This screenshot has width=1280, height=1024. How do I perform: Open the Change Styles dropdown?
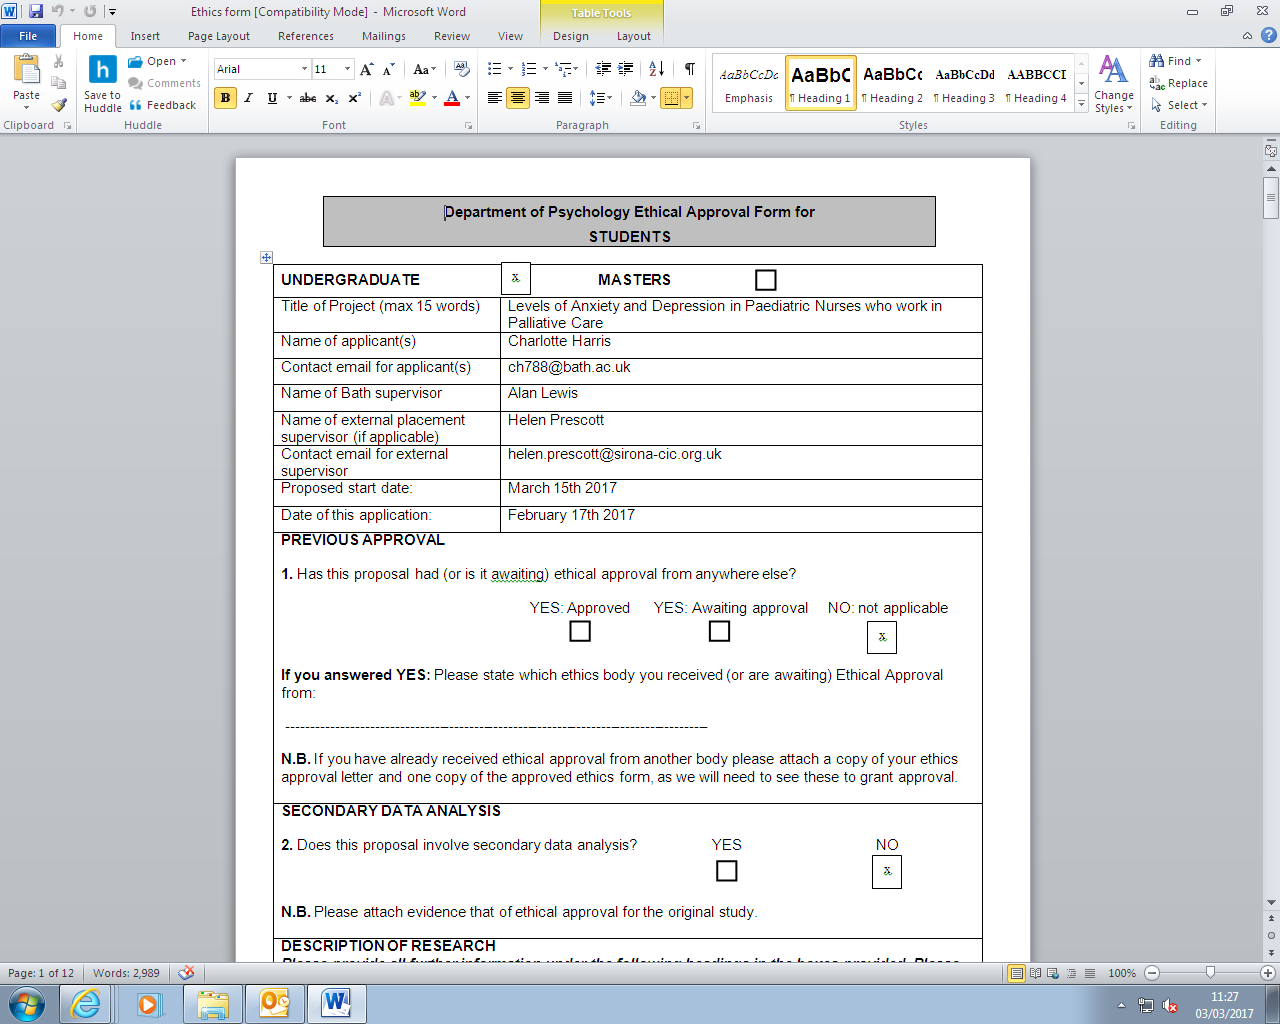click(x=1114, y=84)
